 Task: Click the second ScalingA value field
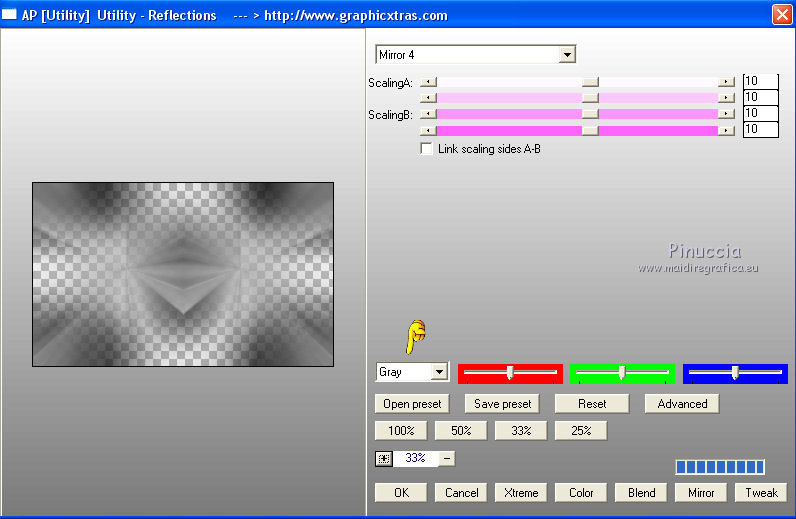pos(760,97)
